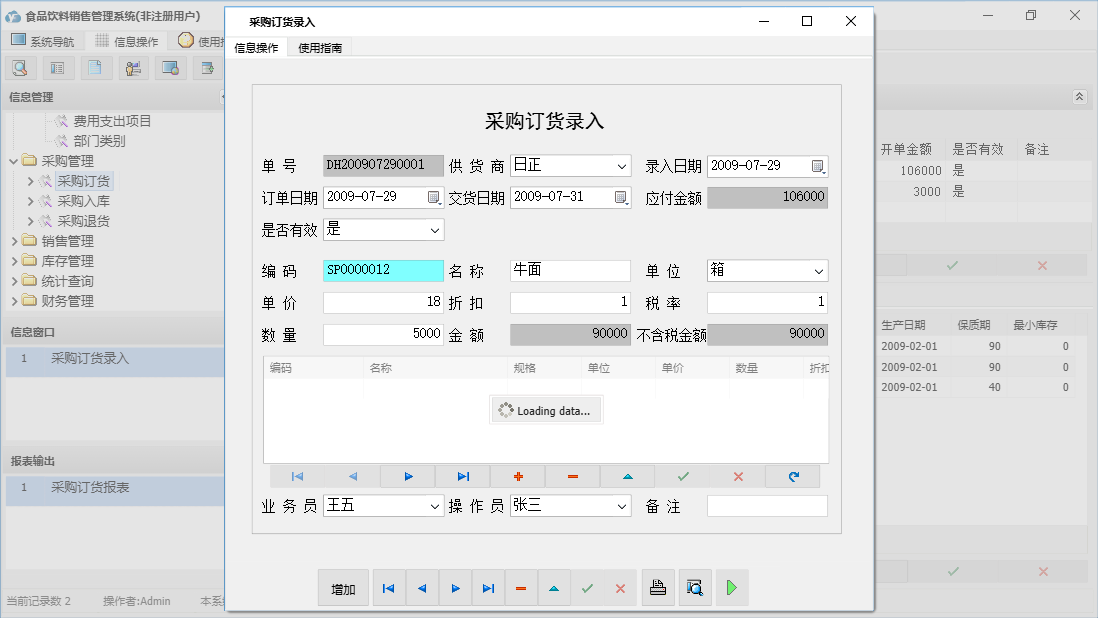Switch to the 系统导航 tab
Screen dimensions: 1098x618
[x=53, y=42]
